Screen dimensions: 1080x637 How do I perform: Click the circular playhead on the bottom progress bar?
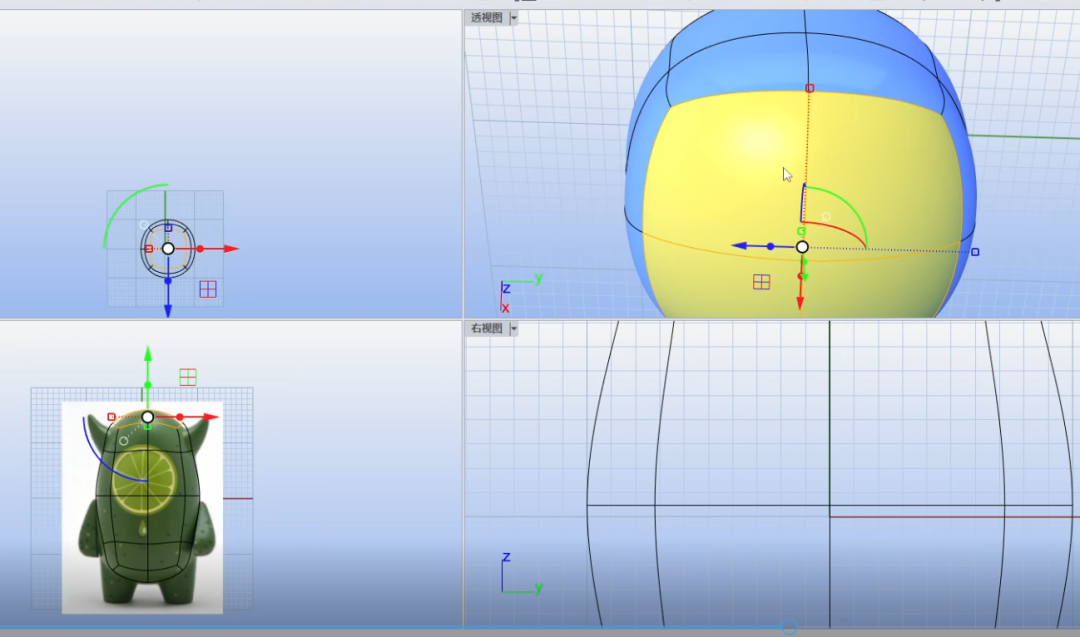(789, 627)
